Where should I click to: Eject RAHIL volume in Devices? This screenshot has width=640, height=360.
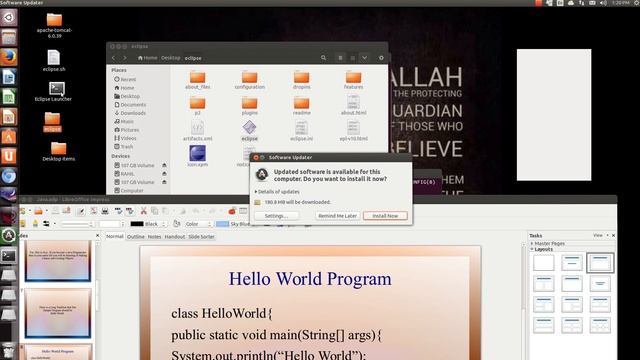coord(164,174)
